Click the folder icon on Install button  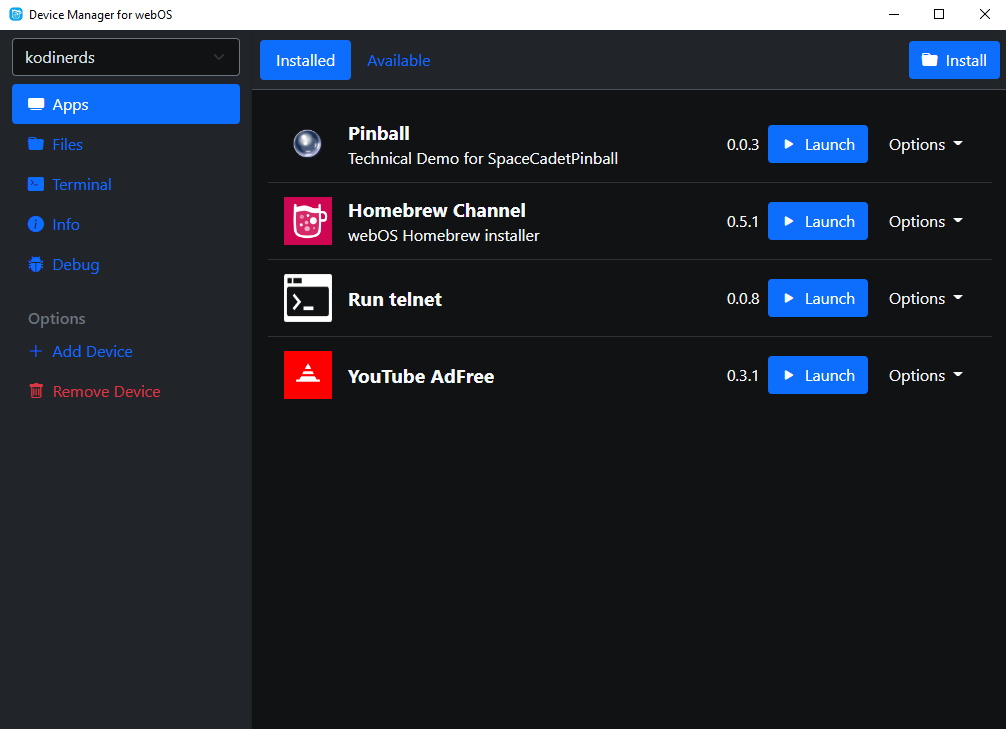930,60
